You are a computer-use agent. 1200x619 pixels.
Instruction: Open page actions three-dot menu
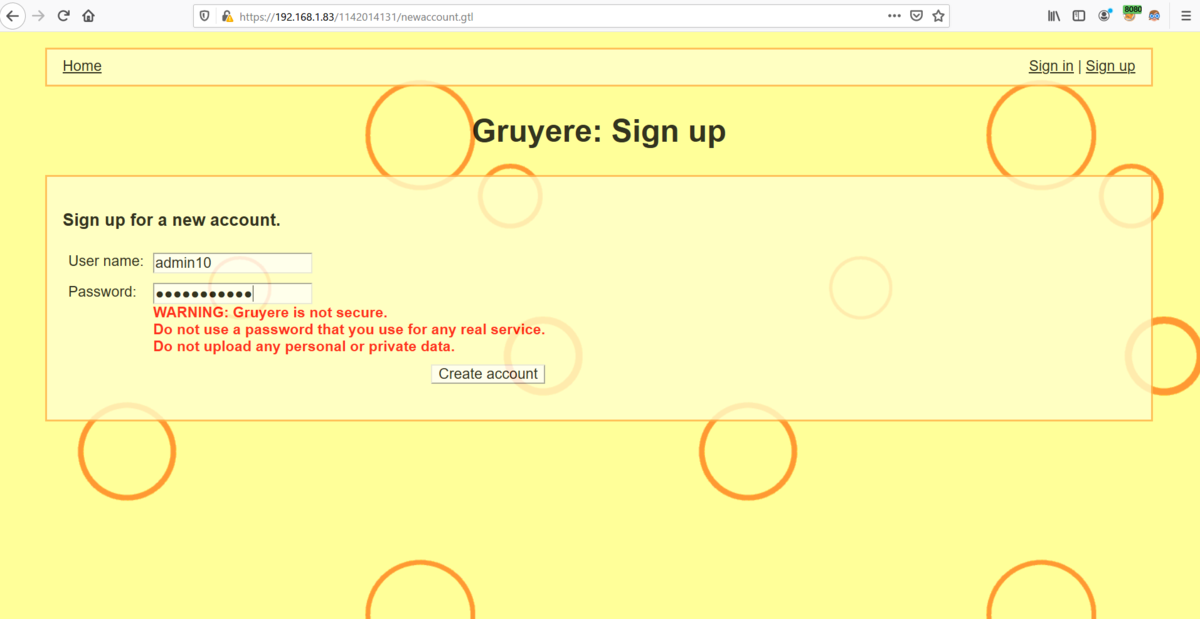tap(894, 16)
